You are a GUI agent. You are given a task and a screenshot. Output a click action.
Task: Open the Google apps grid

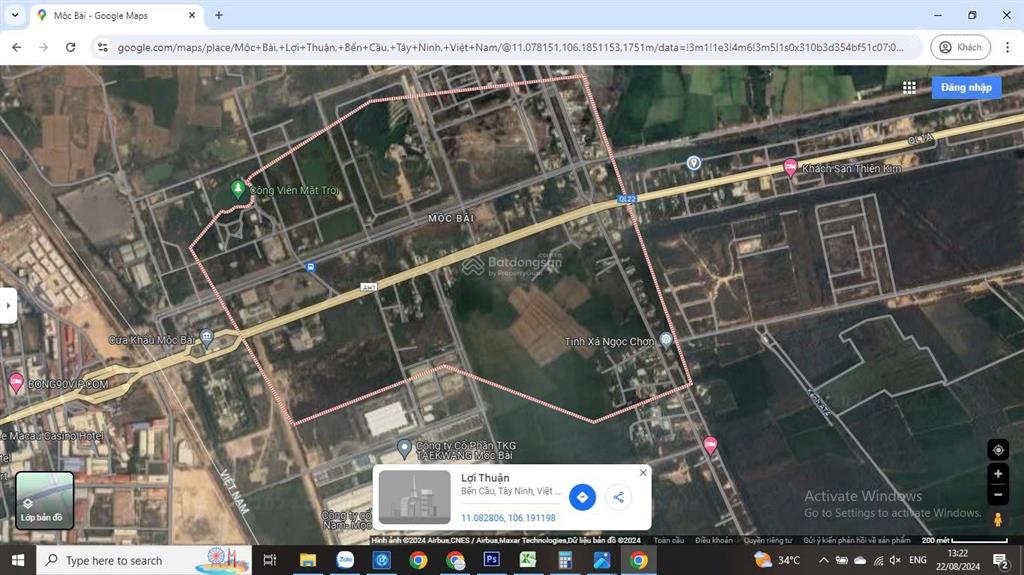[909, 88]
